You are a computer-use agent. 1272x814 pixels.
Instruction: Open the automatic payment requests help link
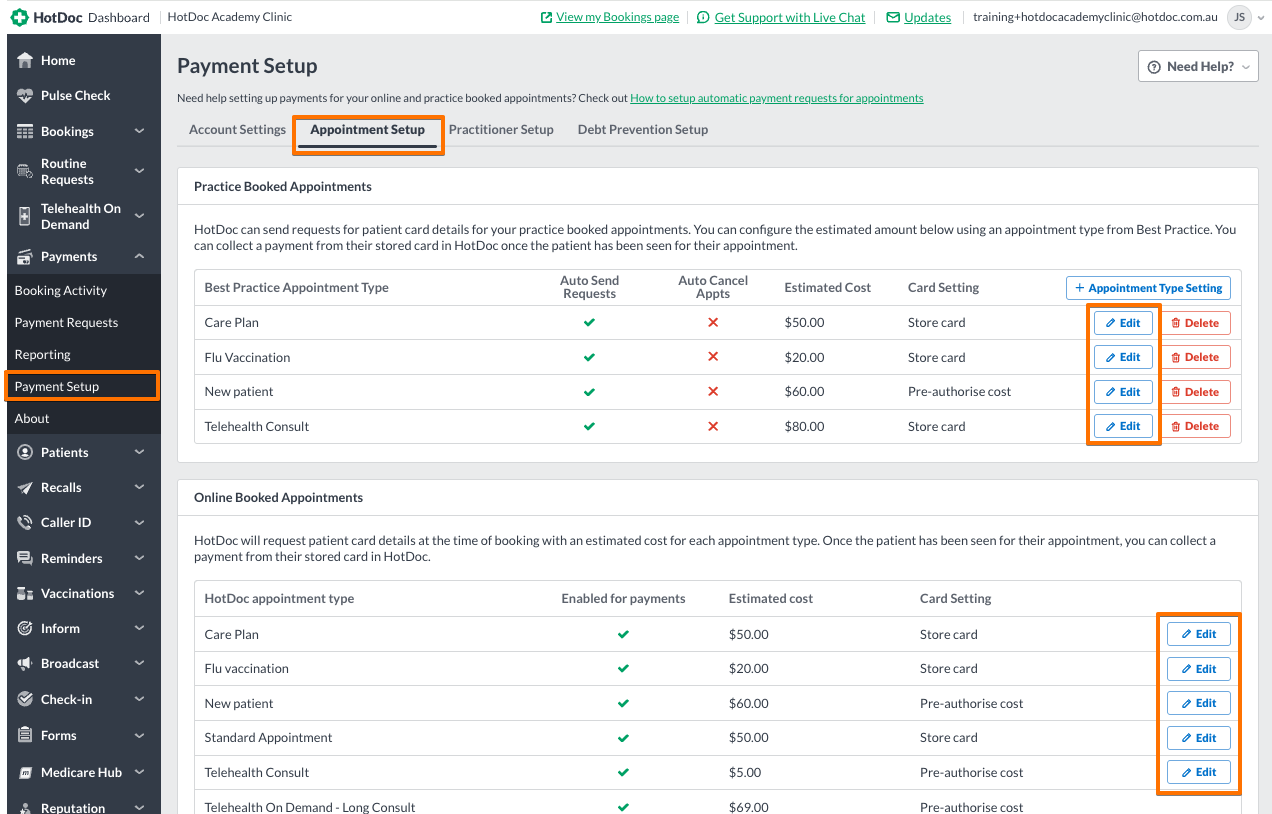click(776, 98)
